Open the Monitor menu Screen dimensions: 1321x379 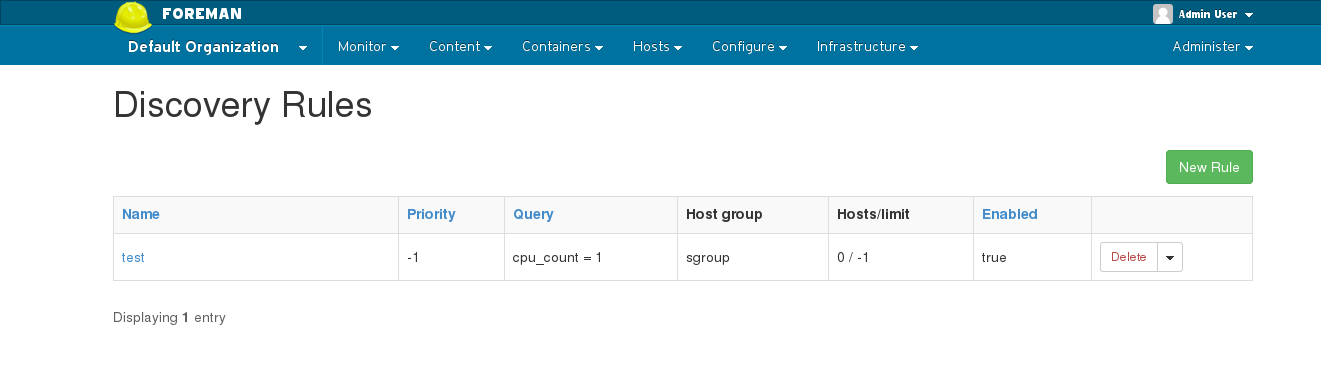point(369,47)
